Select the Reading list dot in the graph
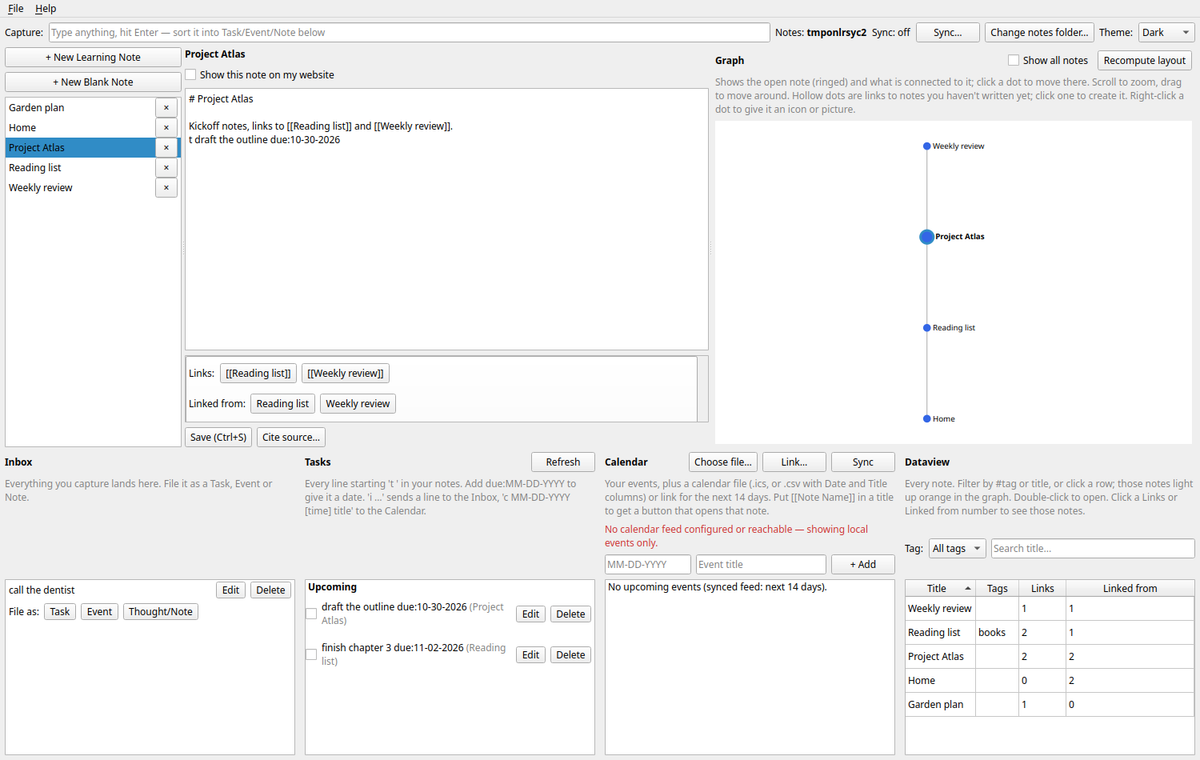The image size is (1200, 760). click(x=927, y=328)
